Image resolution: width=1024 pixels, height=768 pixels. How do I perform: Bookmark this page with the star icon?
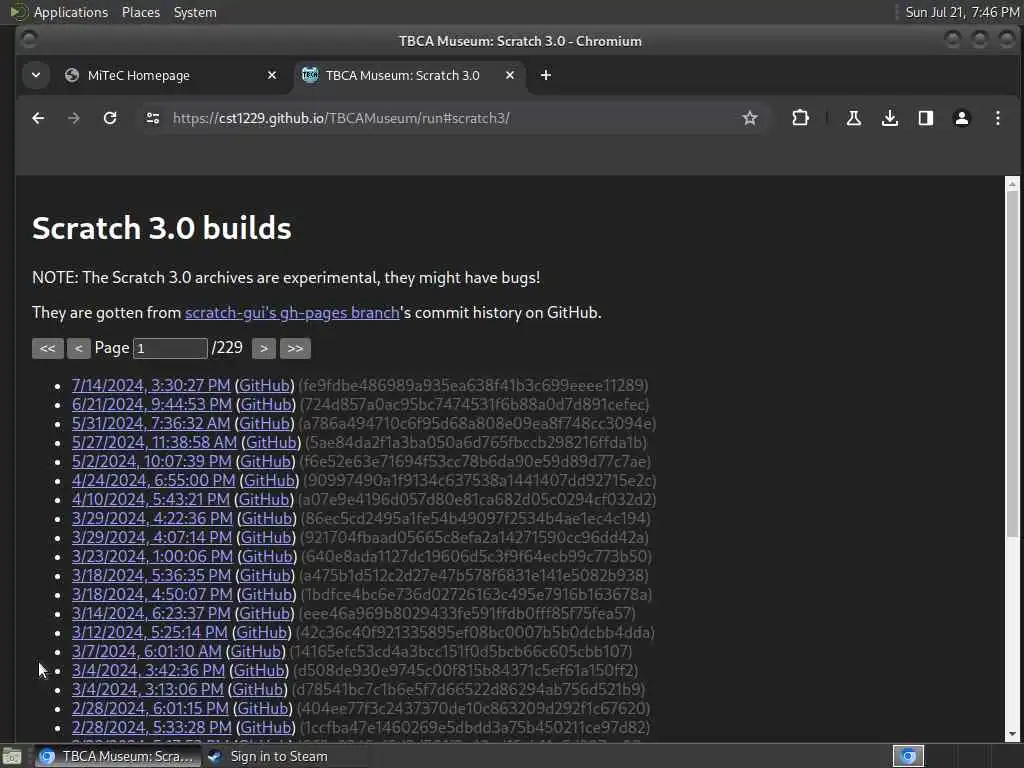750,118
